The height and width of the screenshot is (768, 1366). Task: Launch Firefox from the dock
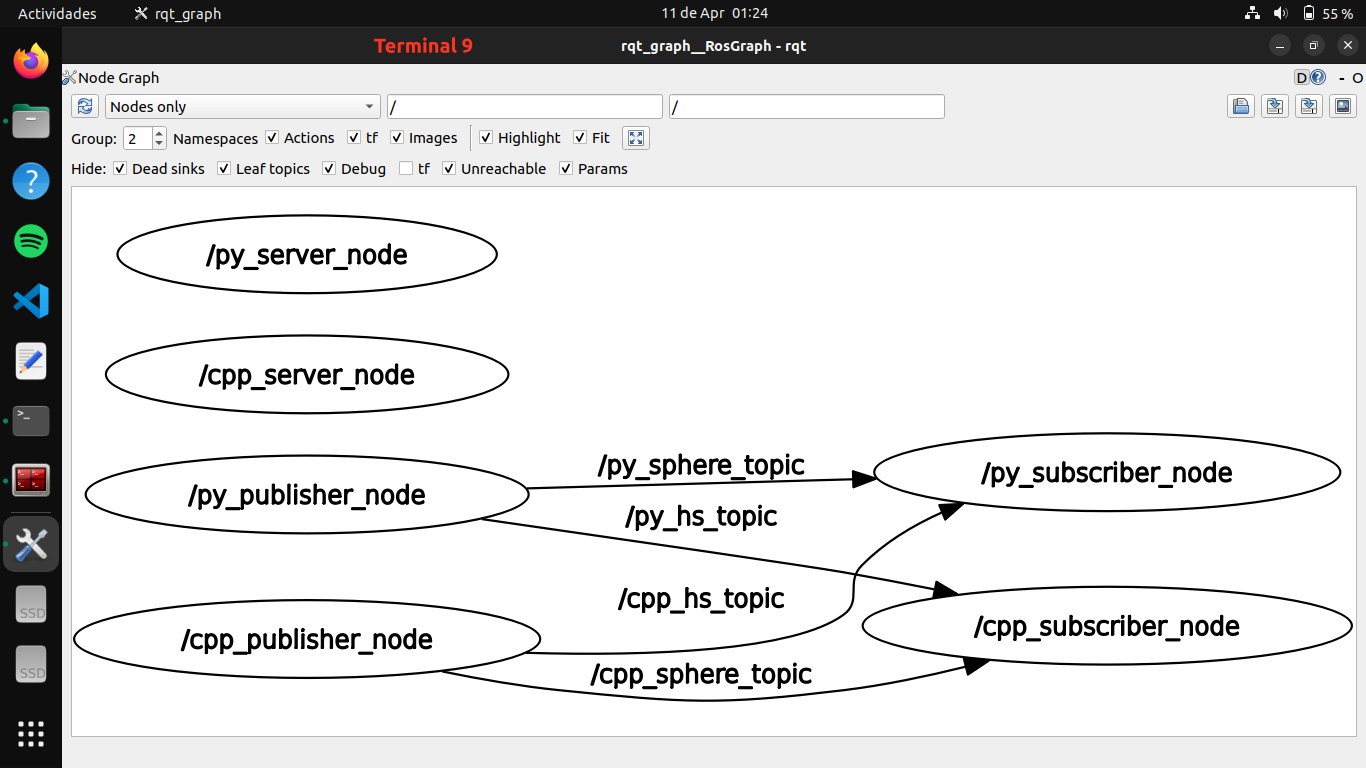click(x=31, y=62)
